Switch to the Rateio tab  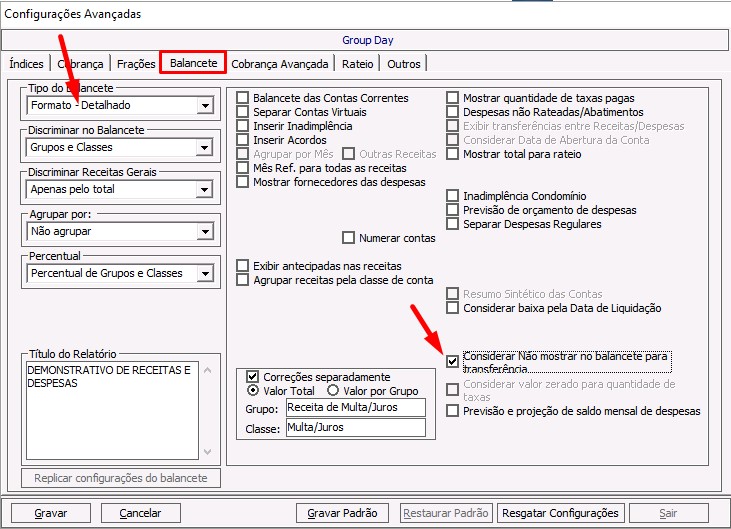coord(358,64)
